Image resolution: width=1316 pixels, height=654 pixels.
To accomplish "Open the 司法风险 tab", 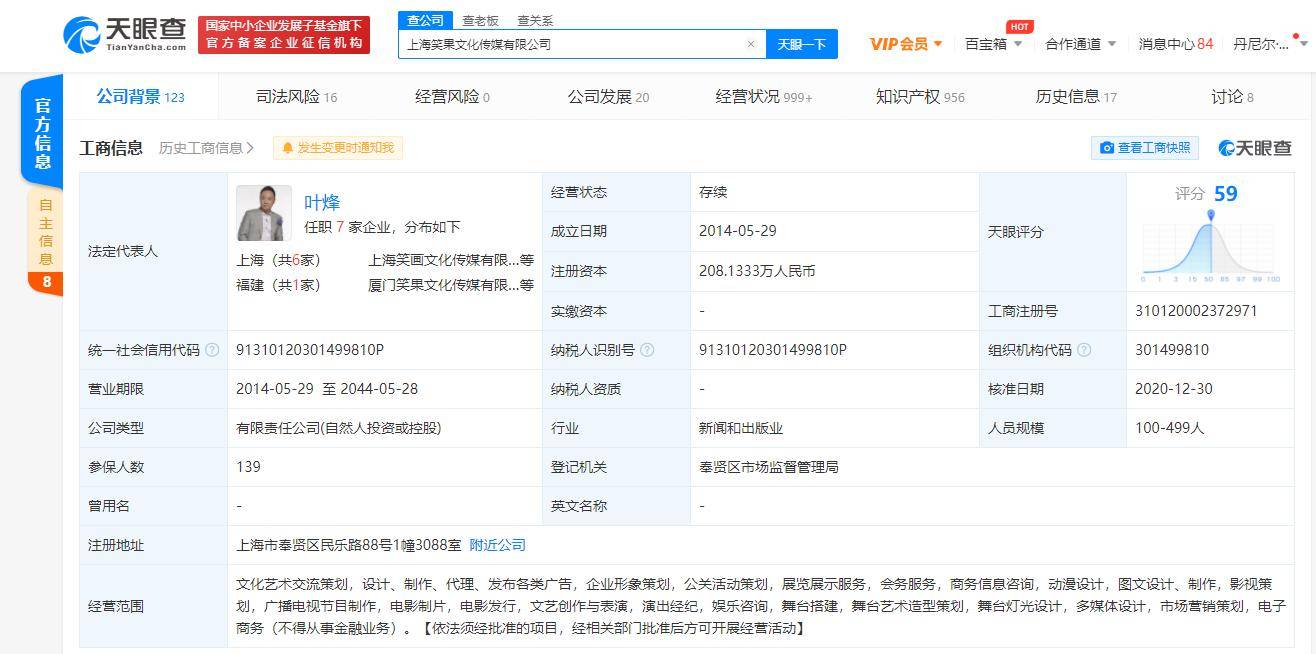I will (296, 97).
